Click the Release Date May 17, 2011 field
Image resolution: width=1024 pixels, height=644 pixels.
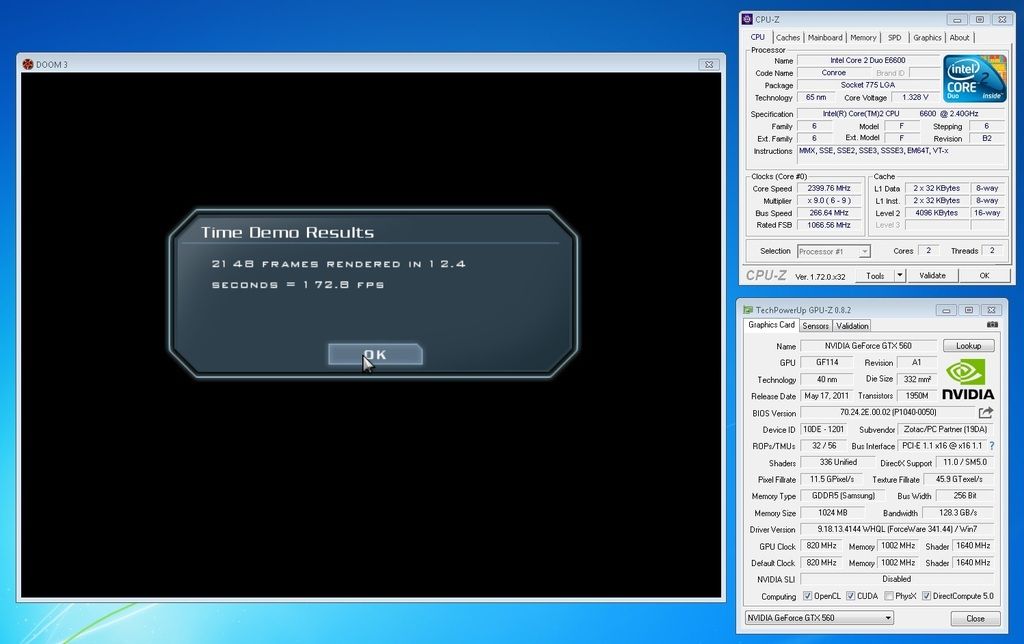(826, 396)
